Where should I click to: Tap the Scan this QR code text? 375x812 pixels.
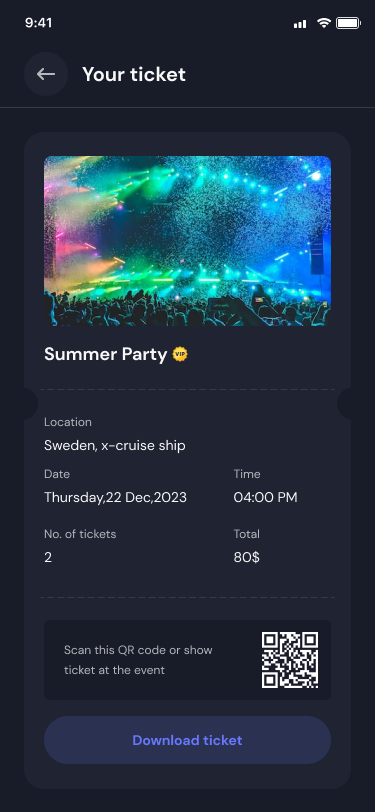[x=138, y=660]
